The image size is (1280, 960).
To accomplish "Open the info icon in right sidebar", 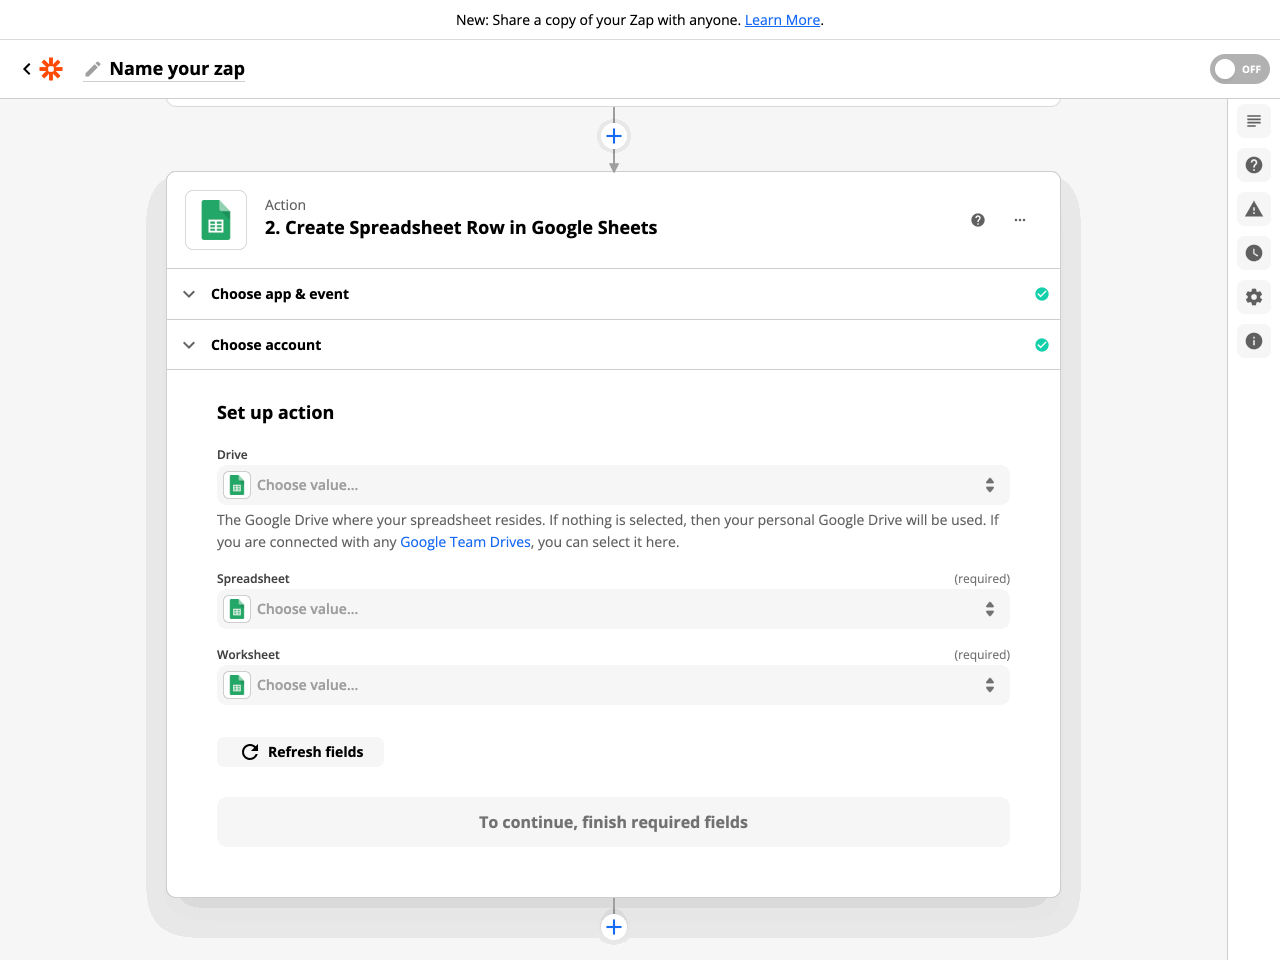I will tap(1254, 341).
